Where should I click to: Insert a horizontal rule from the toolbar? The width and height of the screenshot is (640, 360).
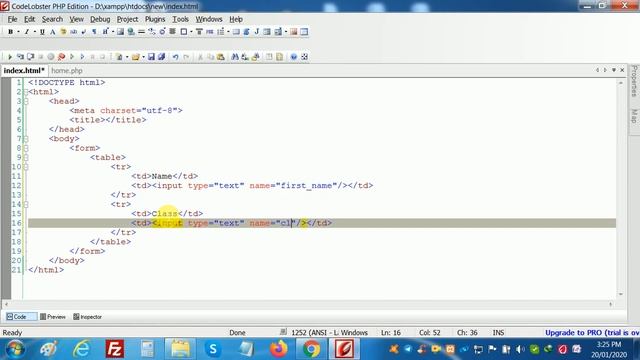141,32
